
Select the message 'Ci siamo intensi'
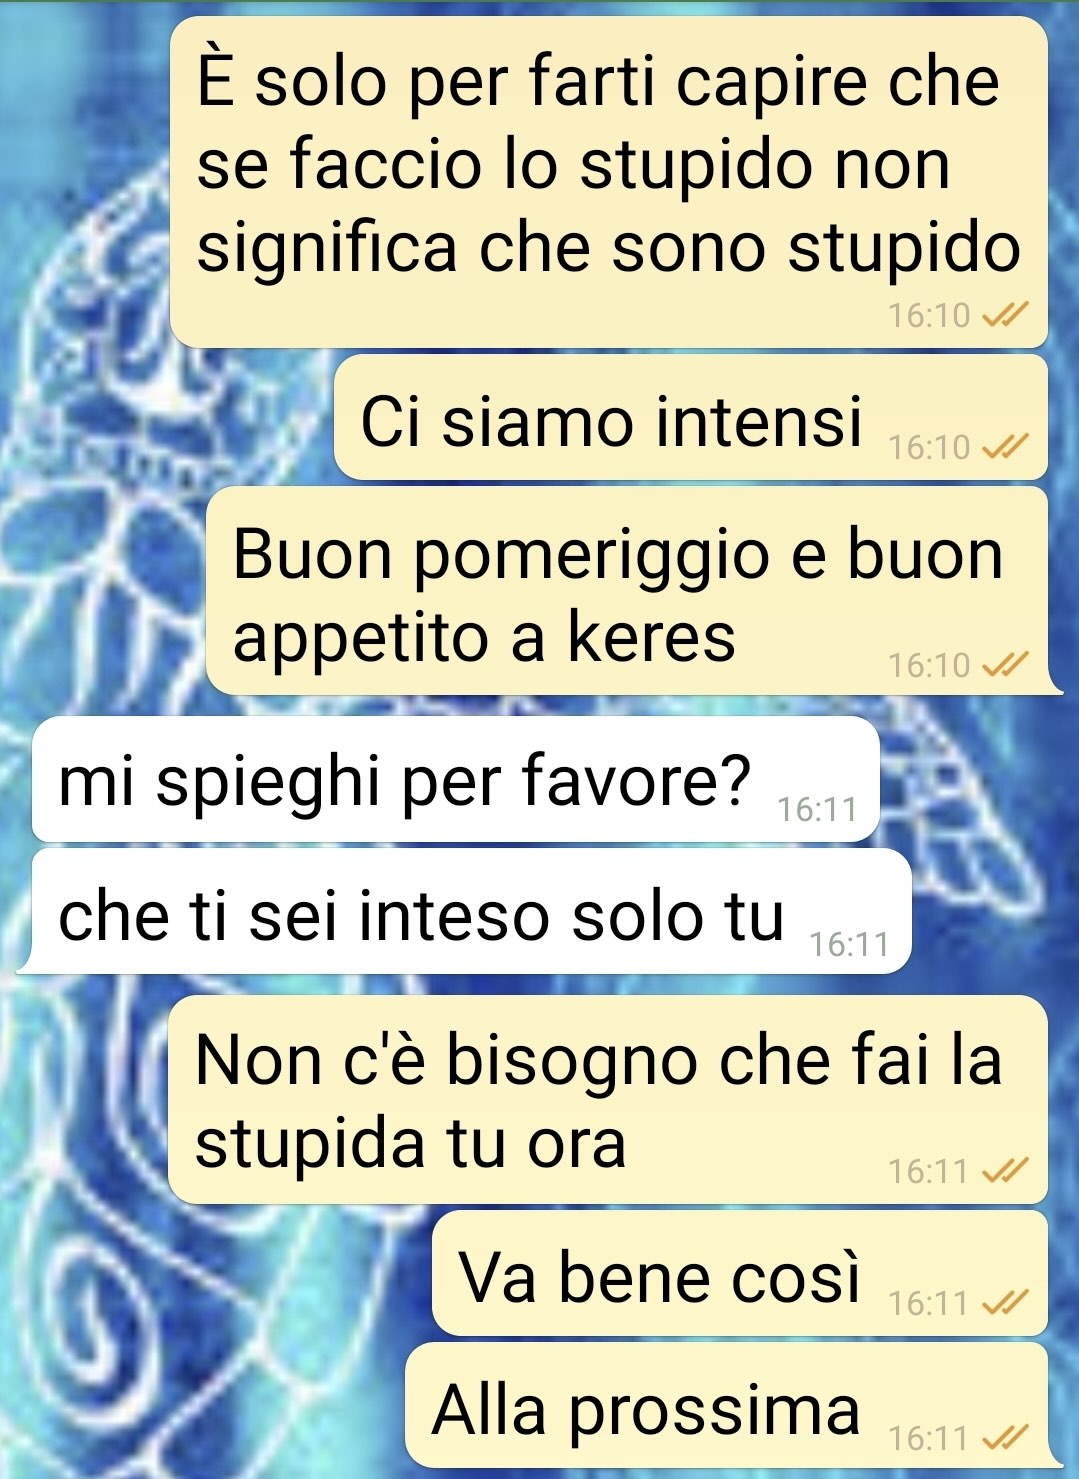tap(691, 418)
